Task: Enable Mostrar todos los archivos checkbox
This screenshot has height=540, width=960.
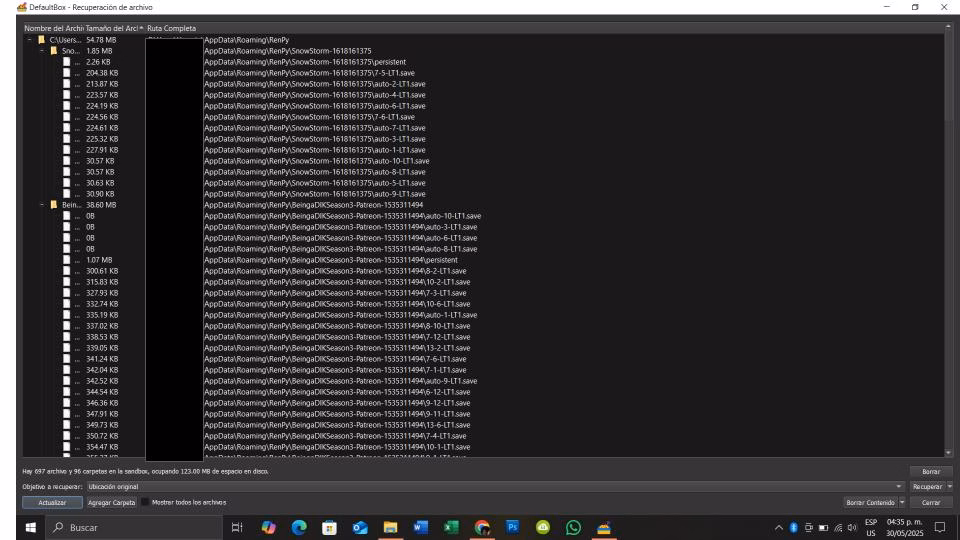Action: pyautogui.click(x=145, y=502)
